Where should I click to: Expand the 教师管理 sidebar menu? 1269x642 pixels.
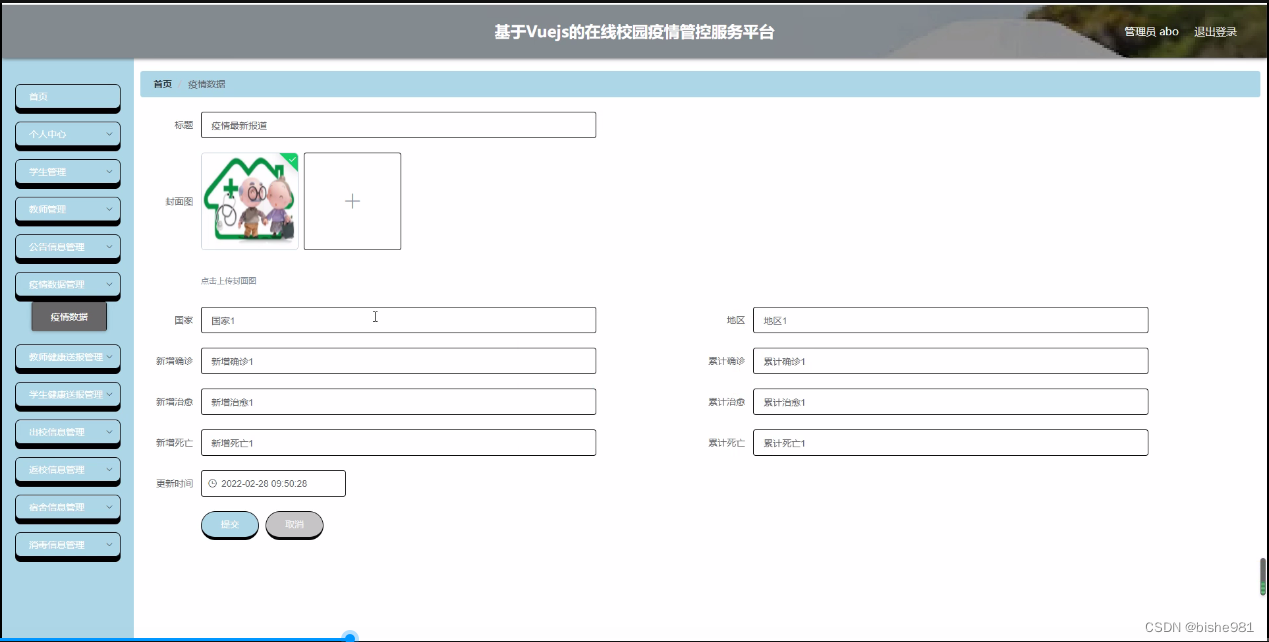67,210
